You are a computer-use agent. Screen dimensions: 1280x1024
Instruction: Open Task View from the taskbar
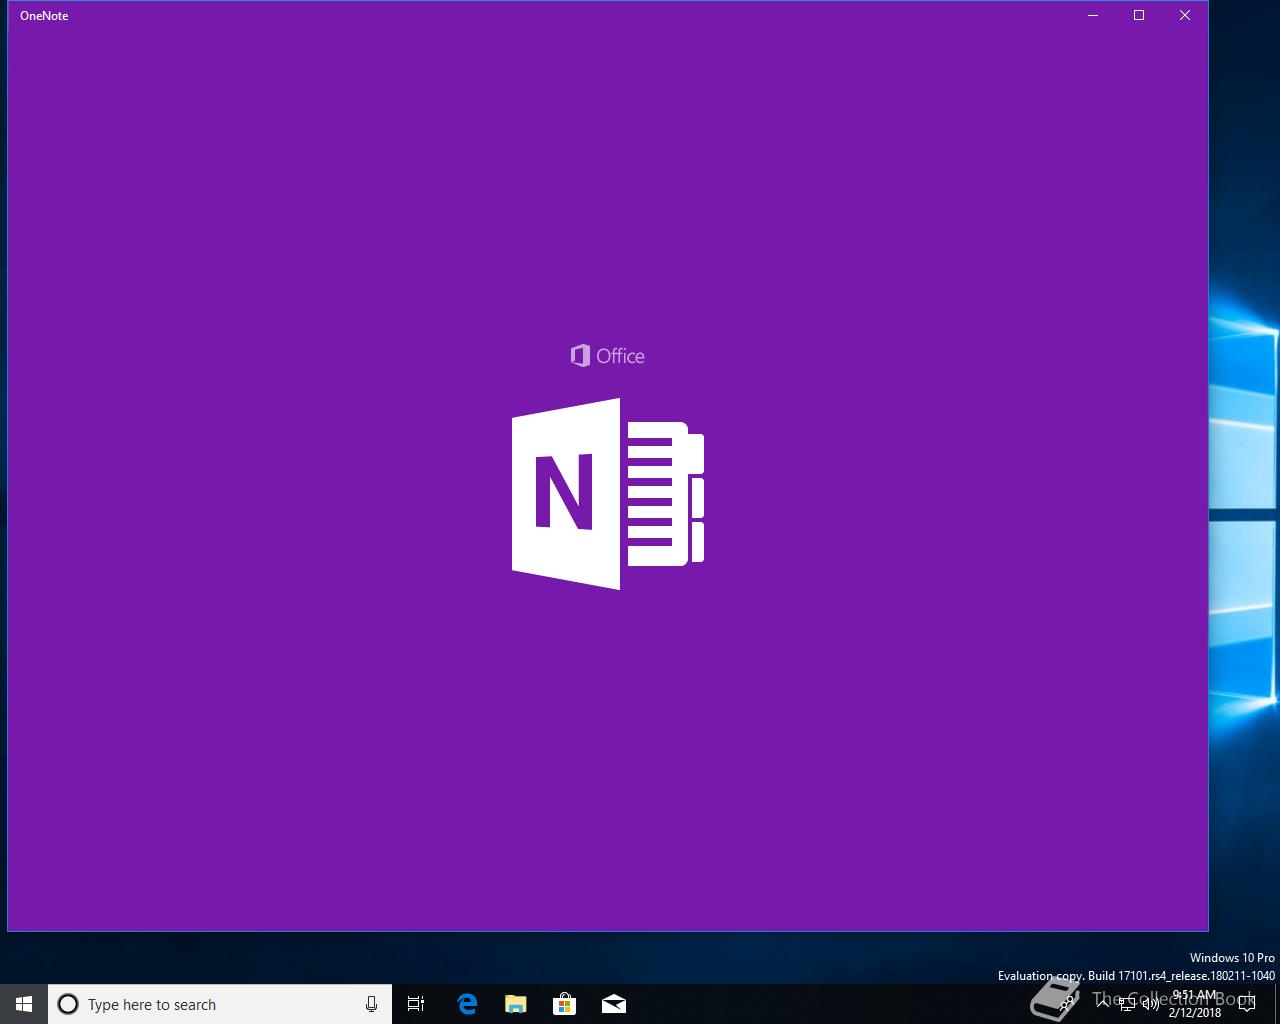416,1004
